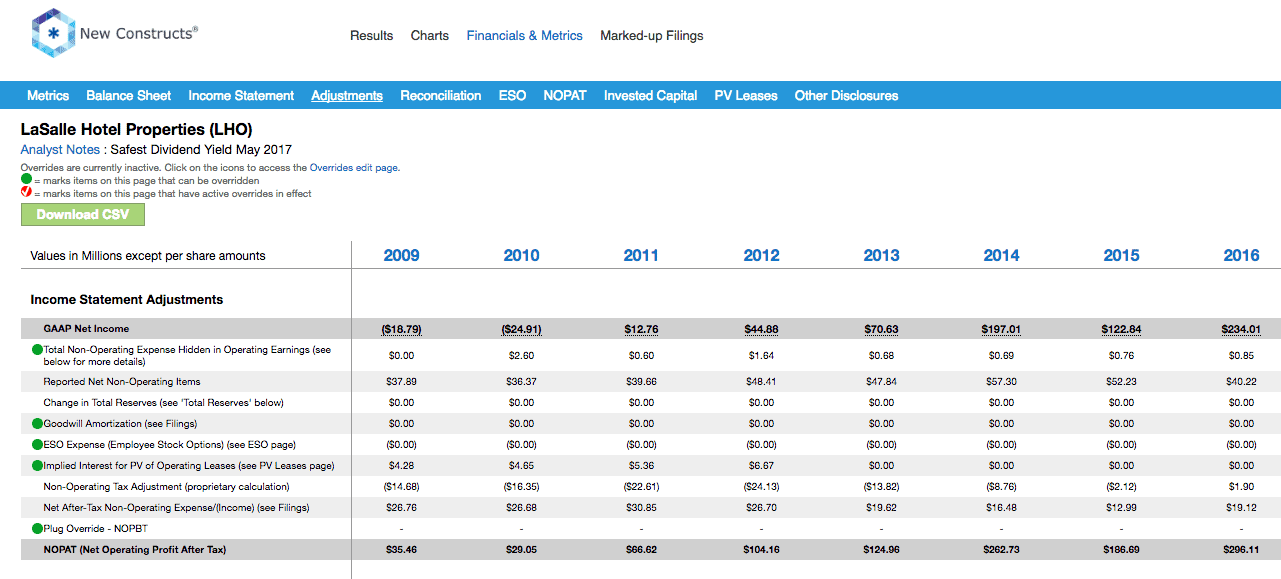
Task: Click green override icon beside ESO Expense
Action: pos(37,444)
